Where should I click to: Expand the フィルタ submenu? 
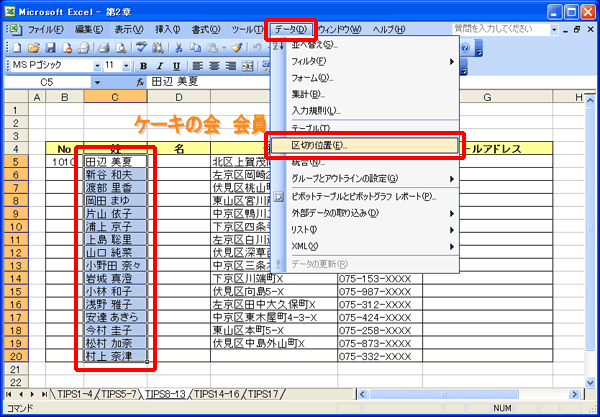tap(452, 61)
